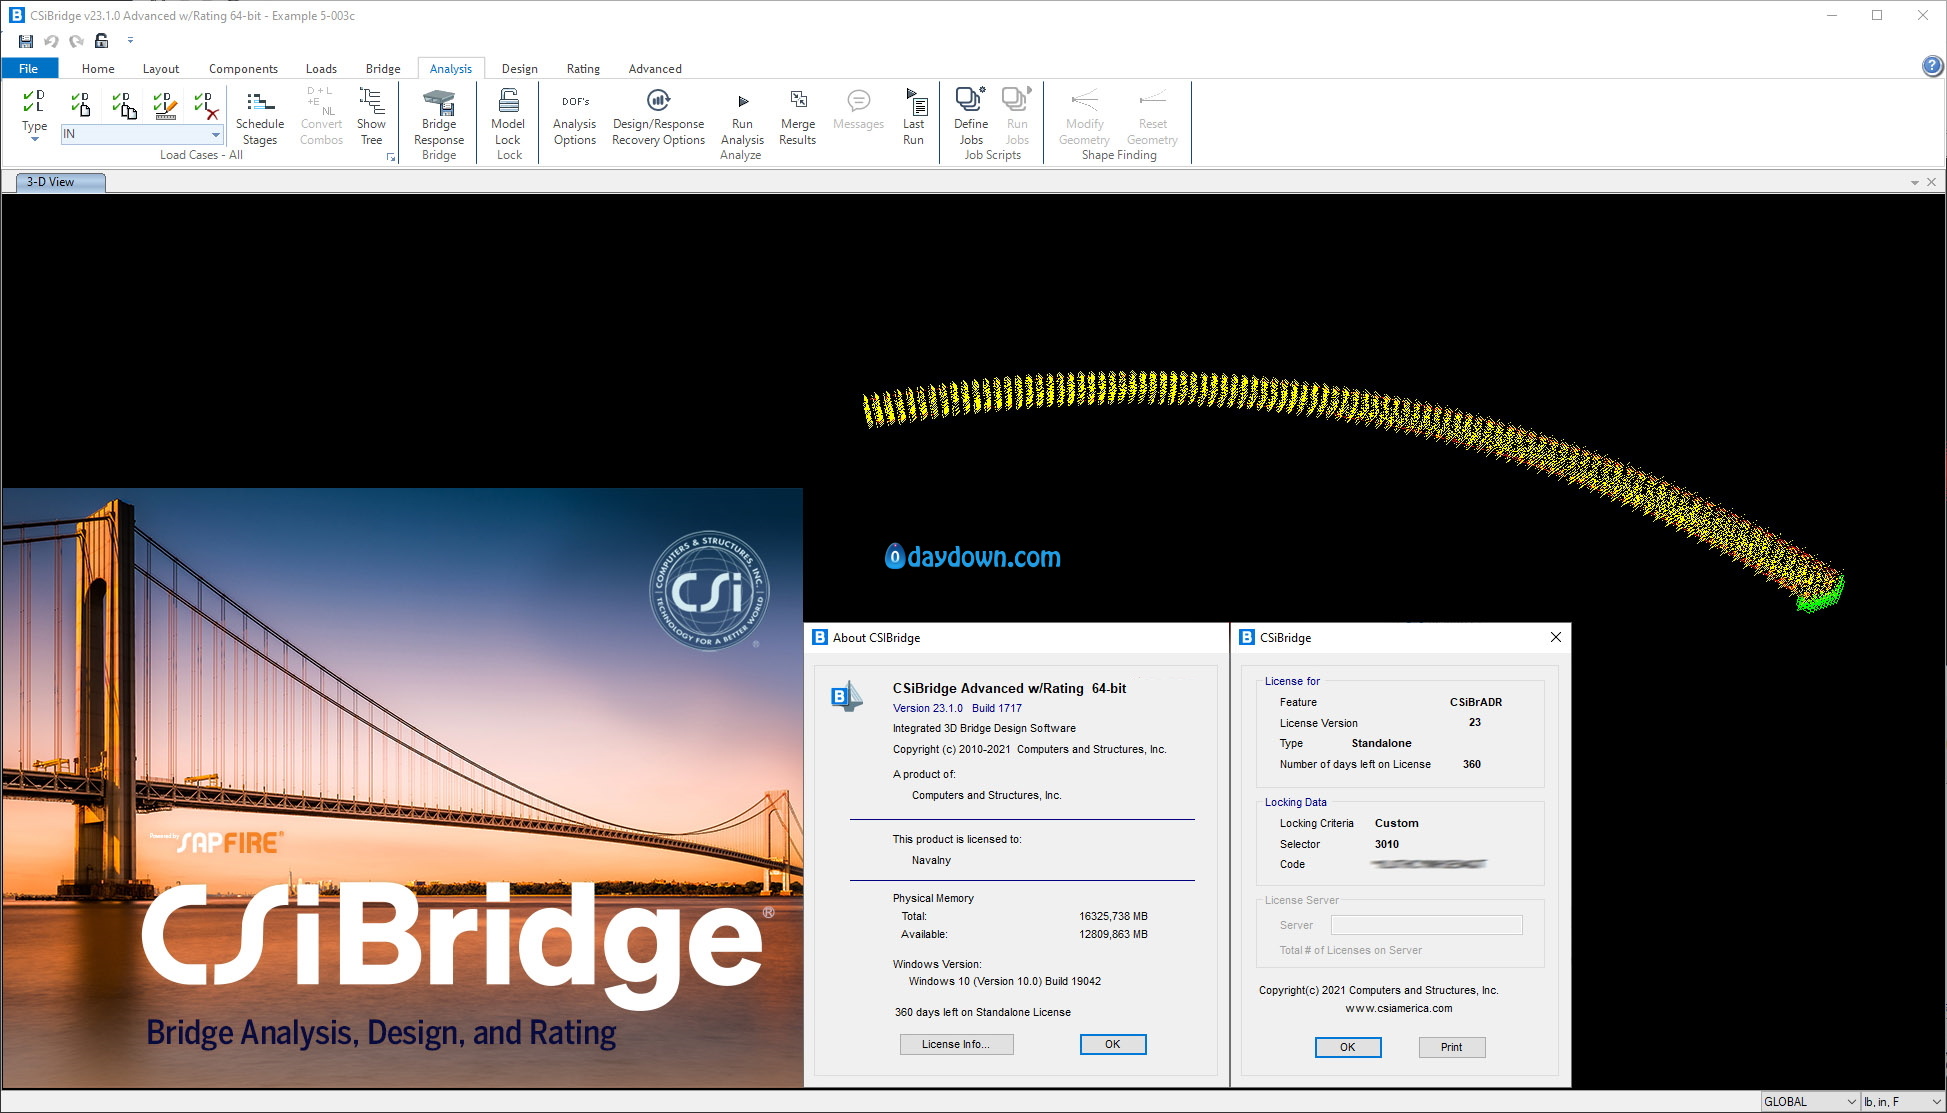1947x1113 pixels.
Task: Click OK in About CSiBridge dialog
Action: [x=1112, y=1044]
